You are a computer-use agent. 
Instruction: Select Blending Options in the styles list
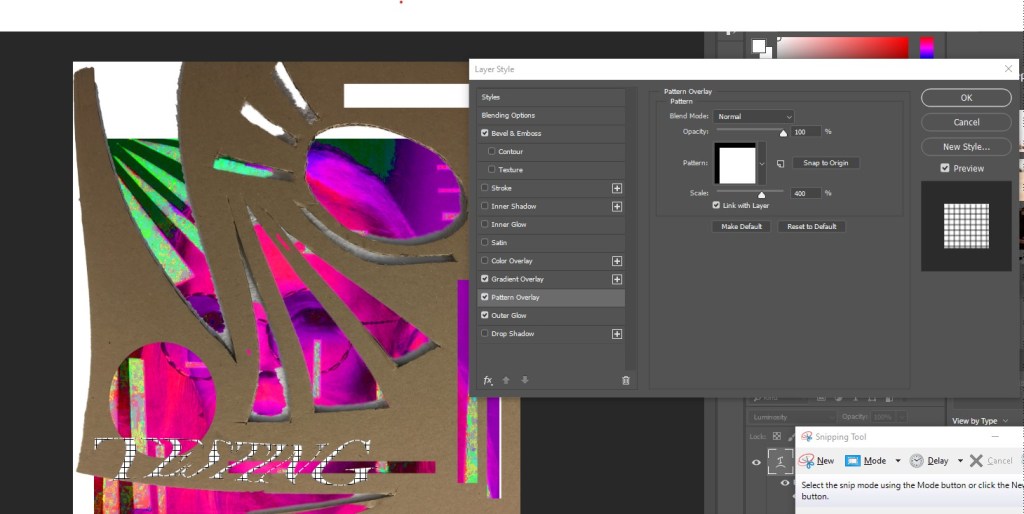pos(508,115)
